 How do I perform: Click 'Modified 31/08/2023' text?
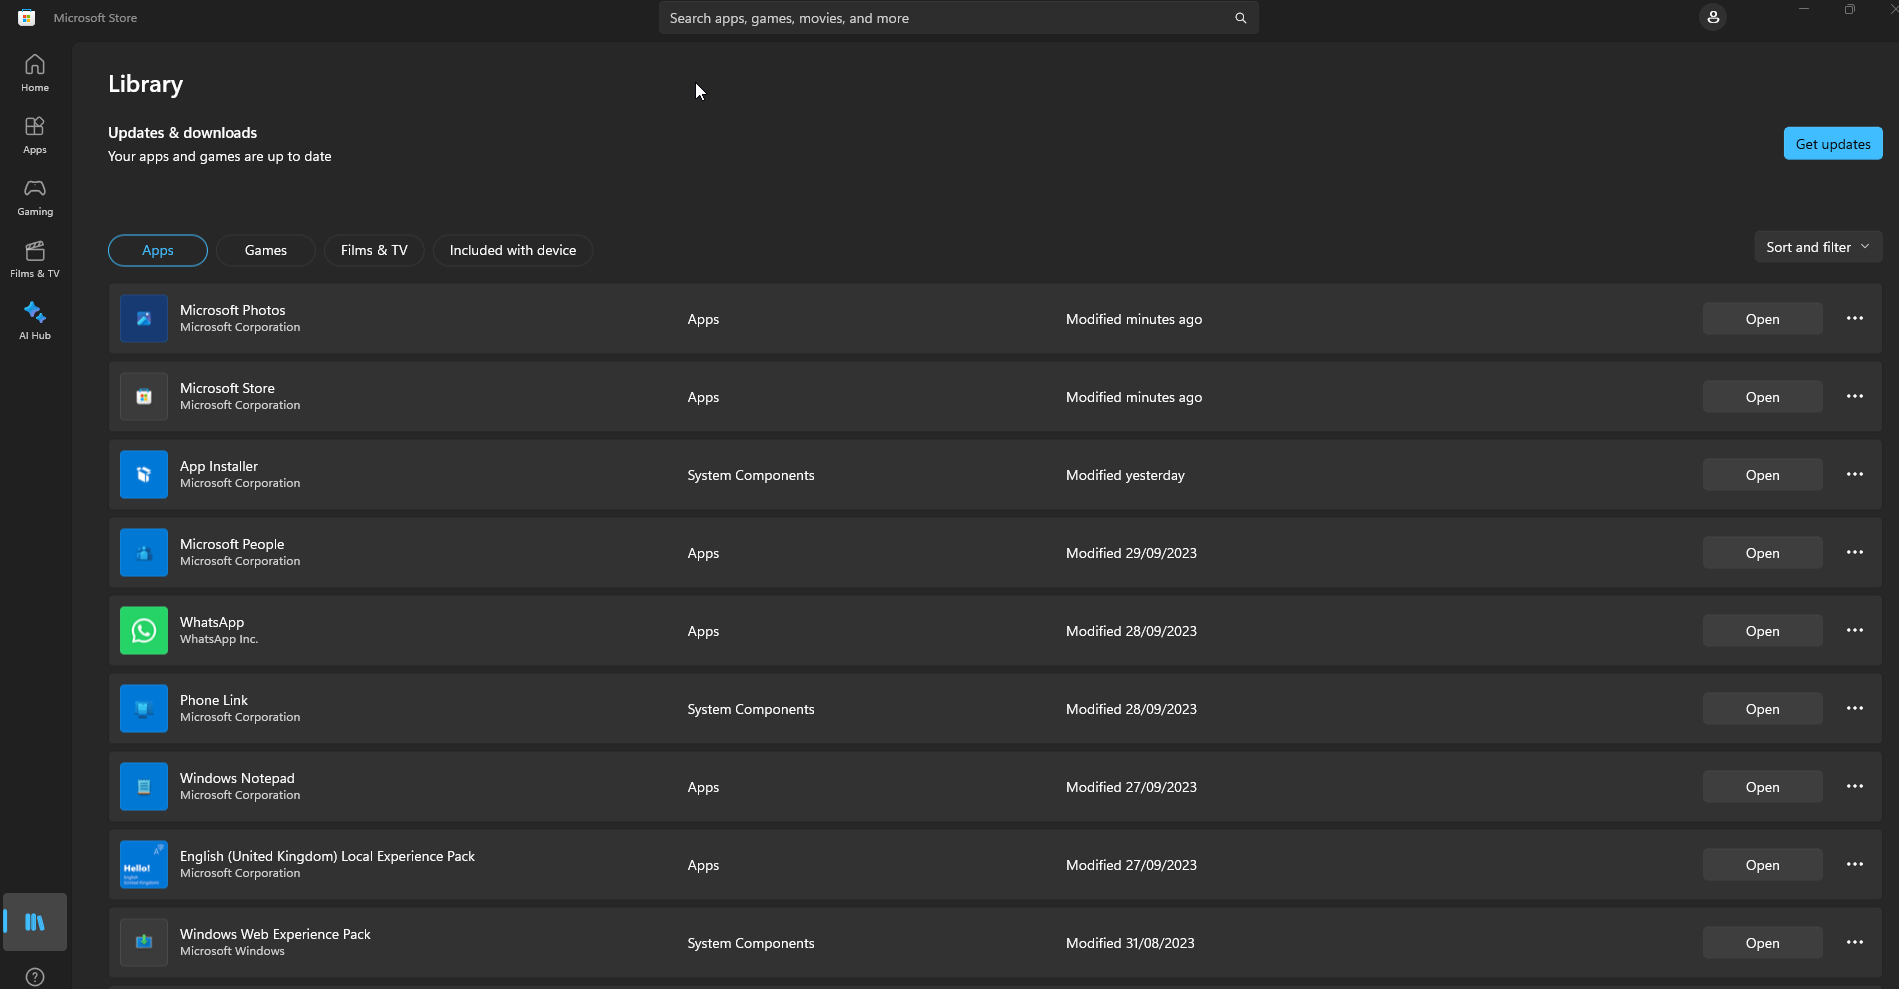(x=1130, y=943)
